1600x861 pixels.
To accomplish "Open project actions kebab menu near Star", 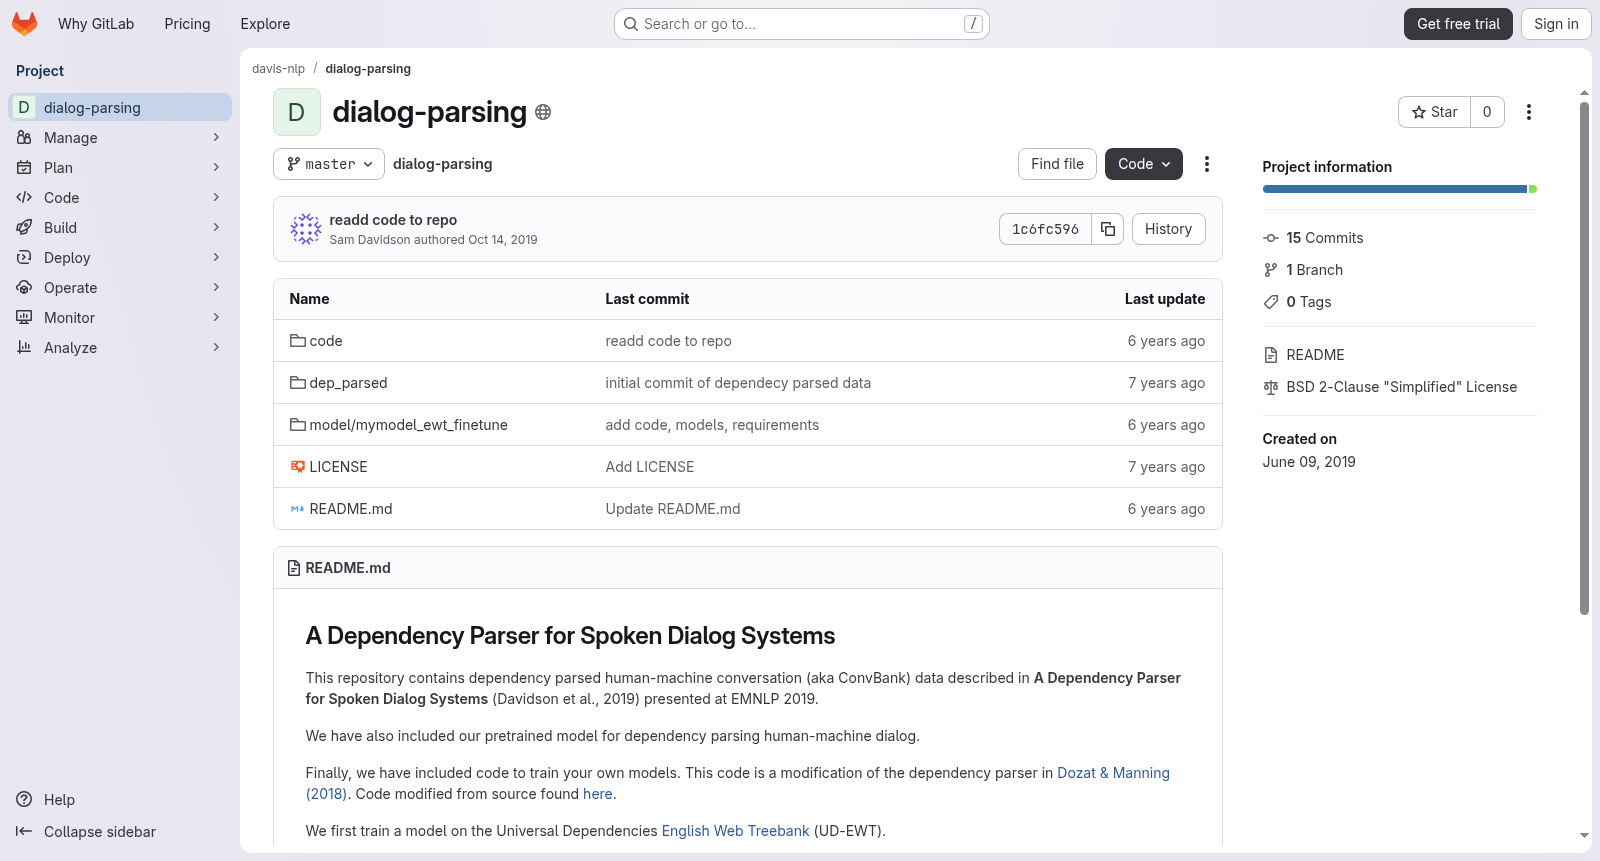I will [x=1529, y=112].
